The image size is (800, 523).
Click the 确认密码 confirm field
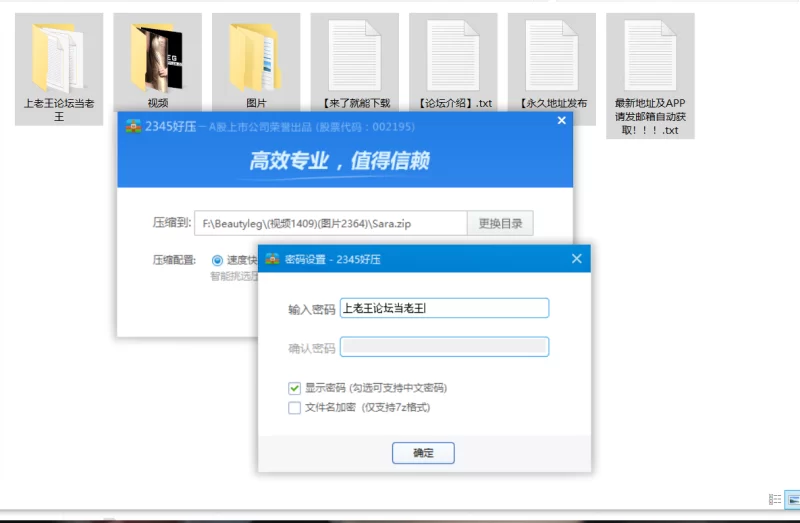pos(444,347)
